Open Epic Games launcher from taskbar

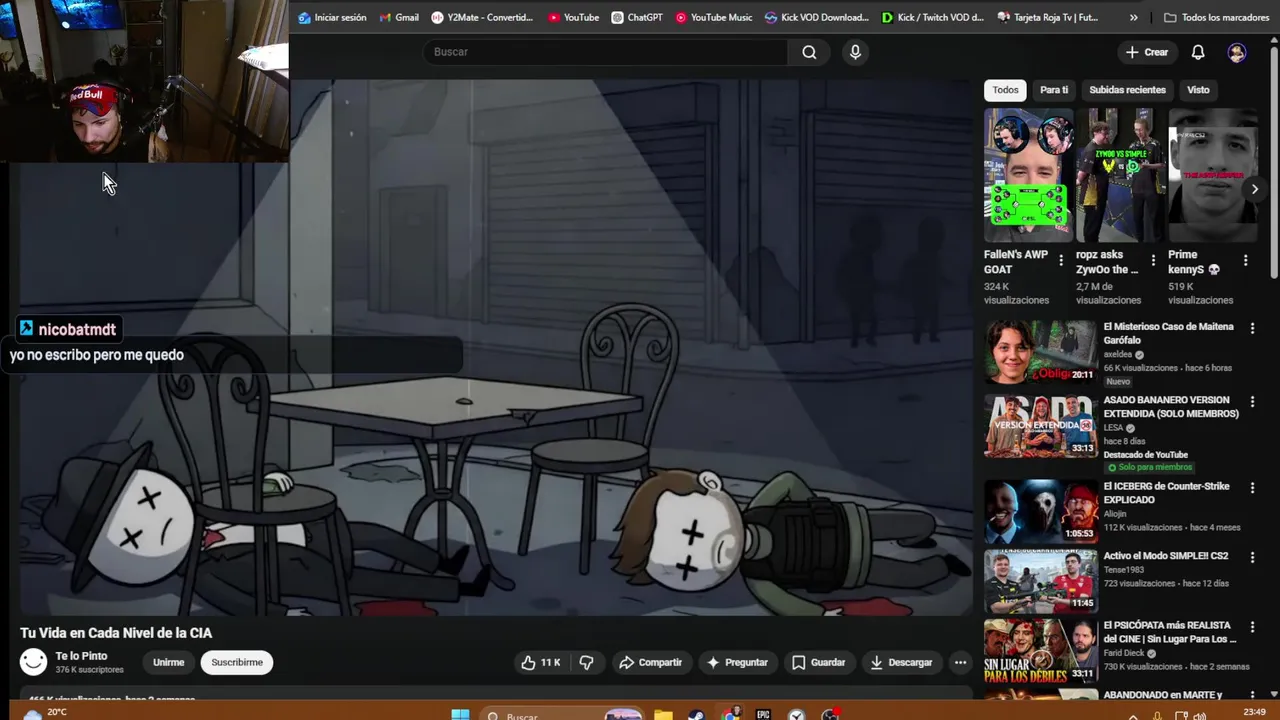pos(763,714)
